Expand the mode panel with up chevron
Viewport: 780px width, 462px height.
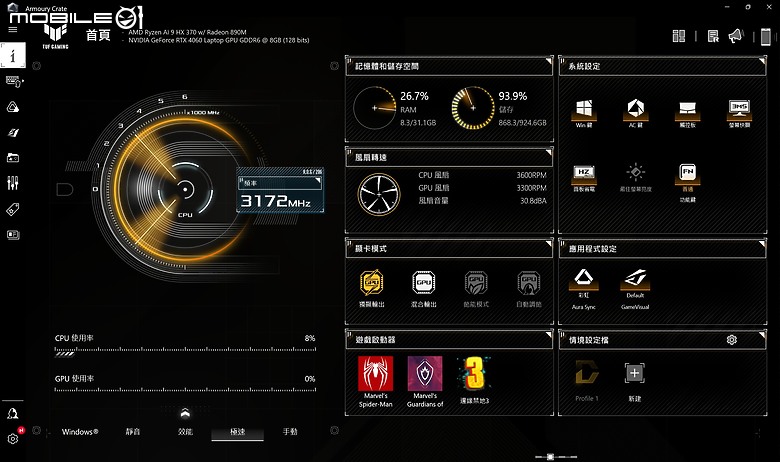click(185, 412)
